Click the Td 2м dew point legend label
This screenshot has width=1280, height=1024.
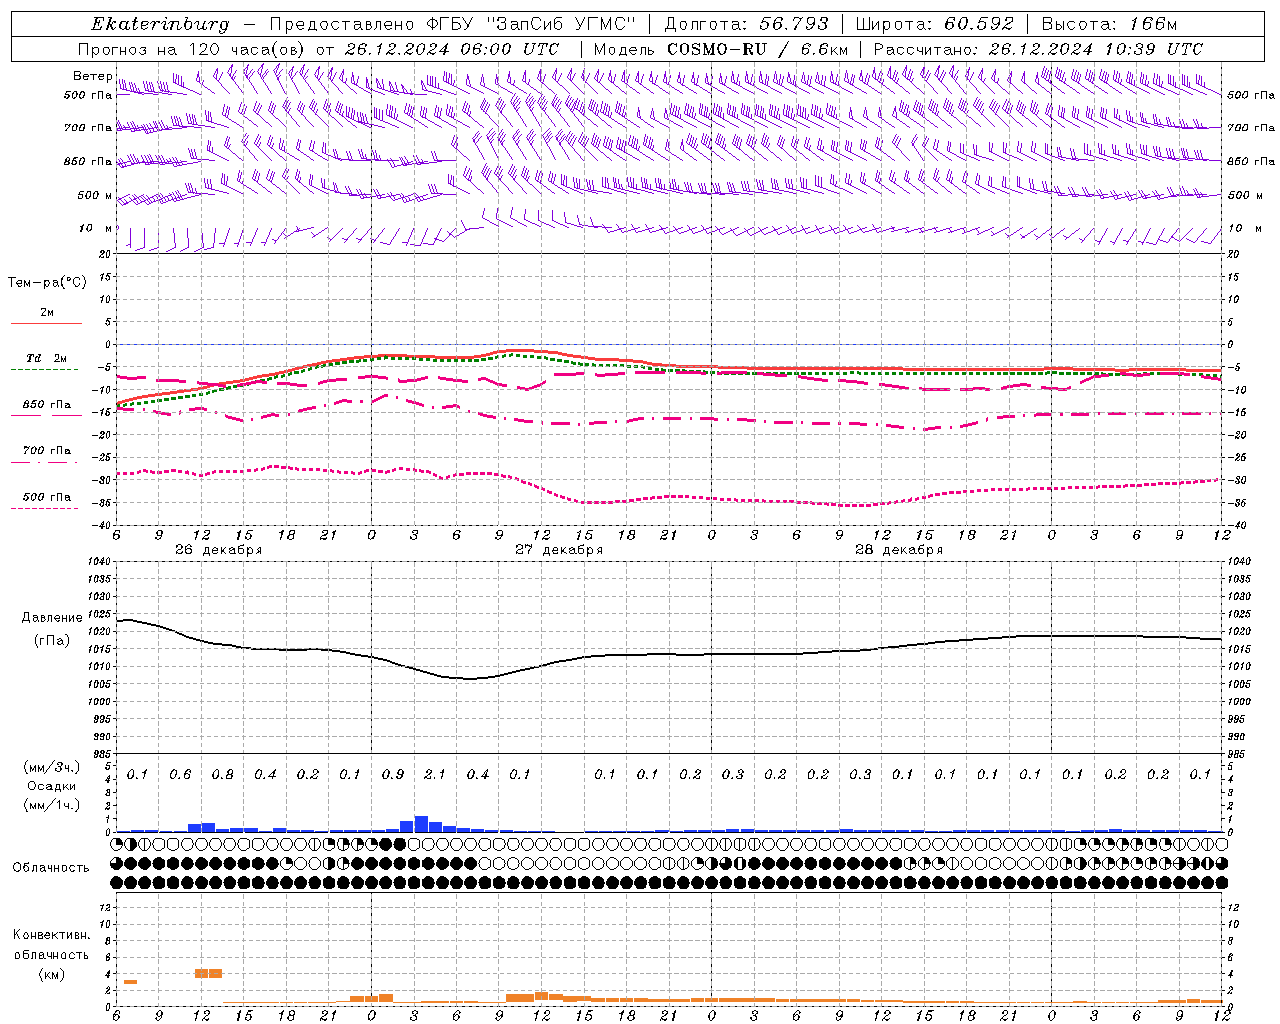[47, 358]
